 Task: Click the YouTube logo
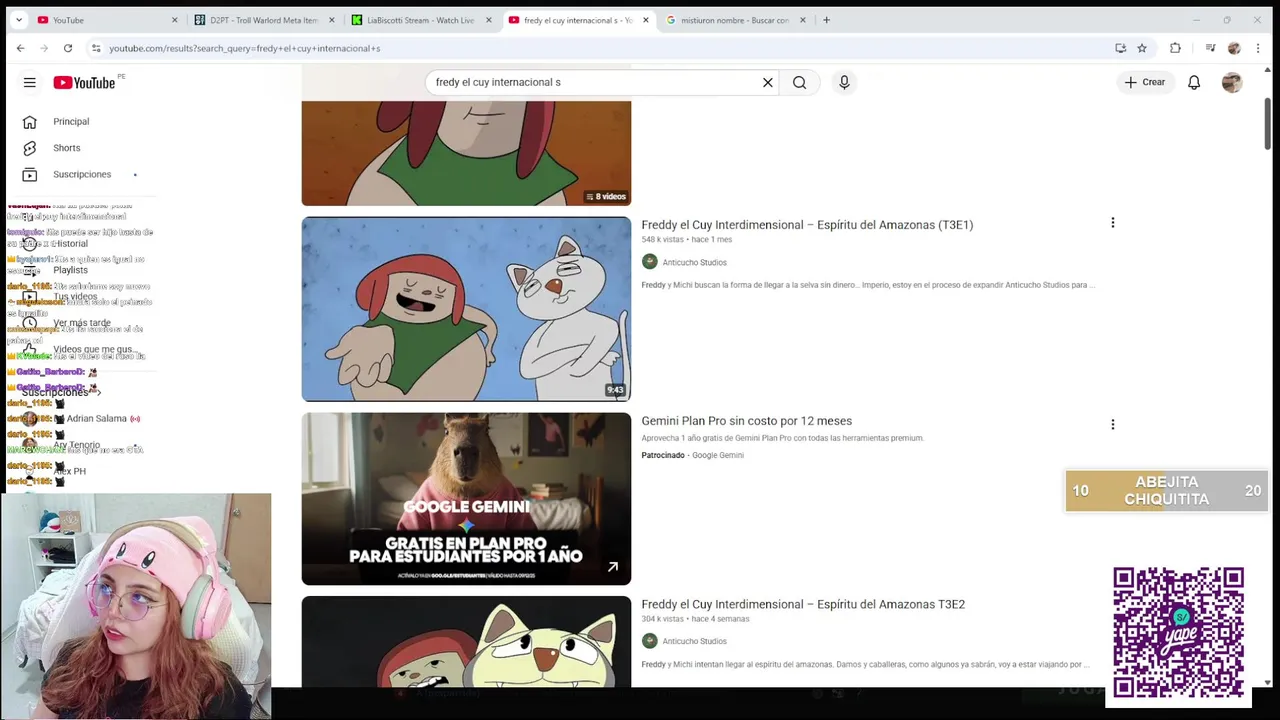(84, 82)
